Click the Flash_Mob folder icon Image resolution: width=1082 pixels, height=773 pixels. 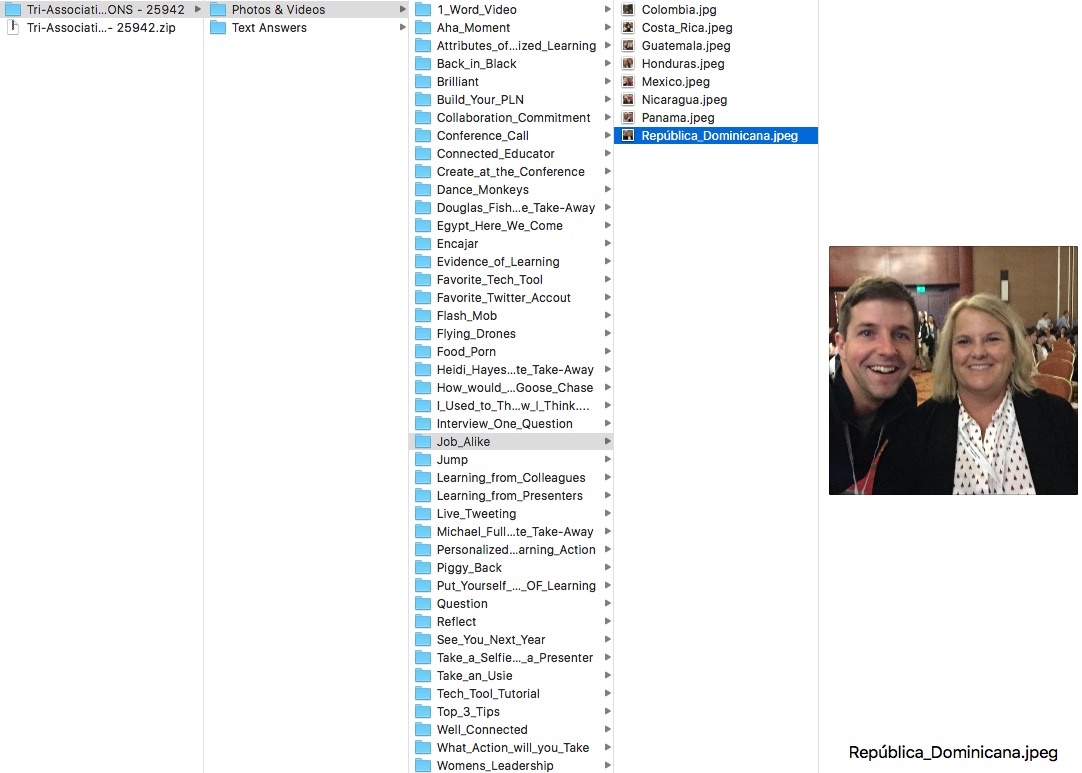click(x=423, y=315)
